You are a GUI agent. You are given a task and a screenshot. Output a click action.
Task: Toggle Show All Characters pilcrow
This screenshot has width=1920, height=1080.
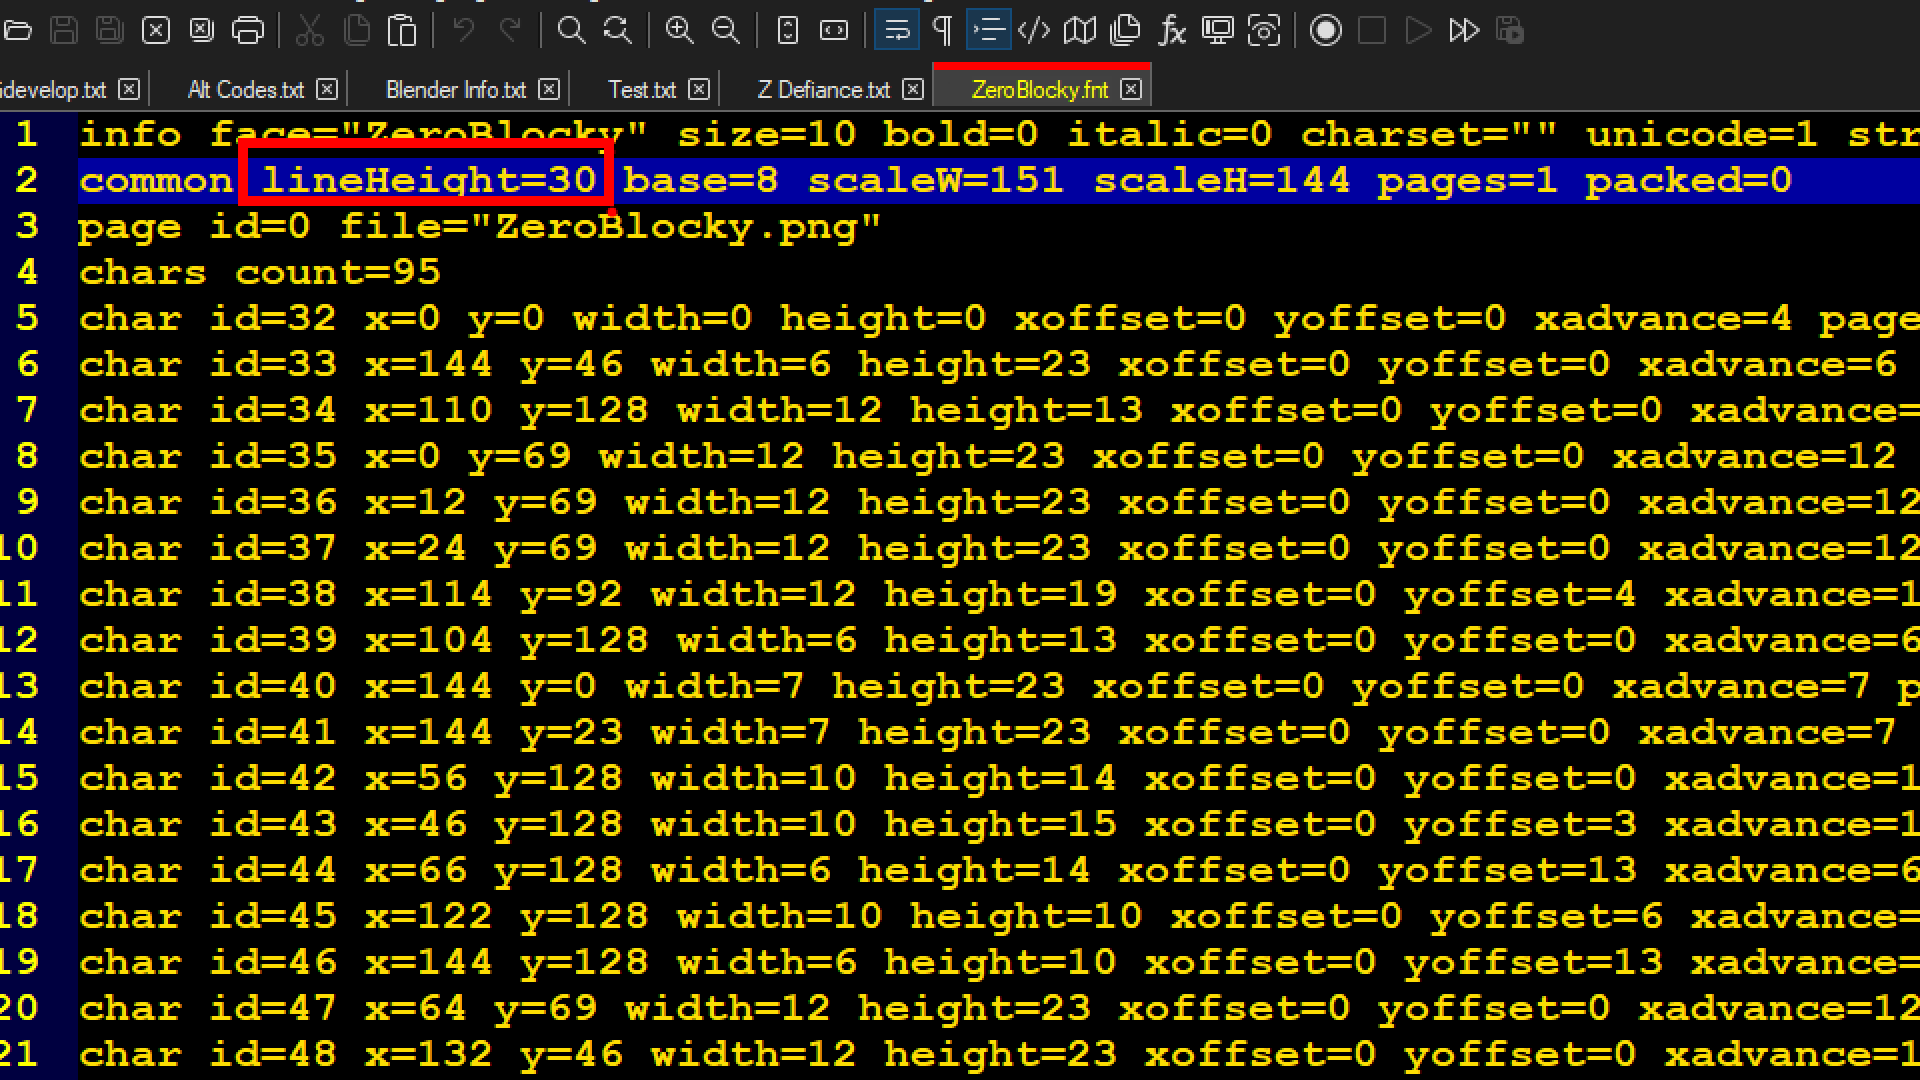[x=942, y=31]
